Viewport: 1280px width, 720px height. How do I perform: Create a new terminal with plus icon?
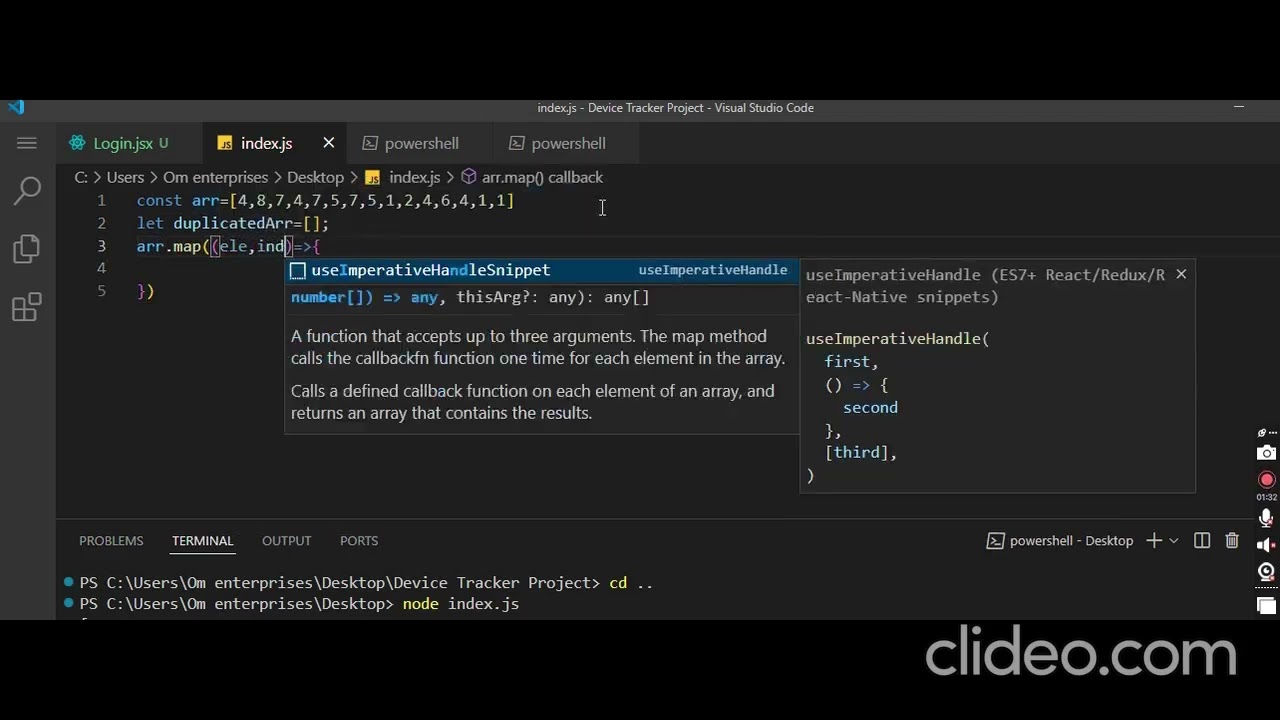tap(1154, 540)
